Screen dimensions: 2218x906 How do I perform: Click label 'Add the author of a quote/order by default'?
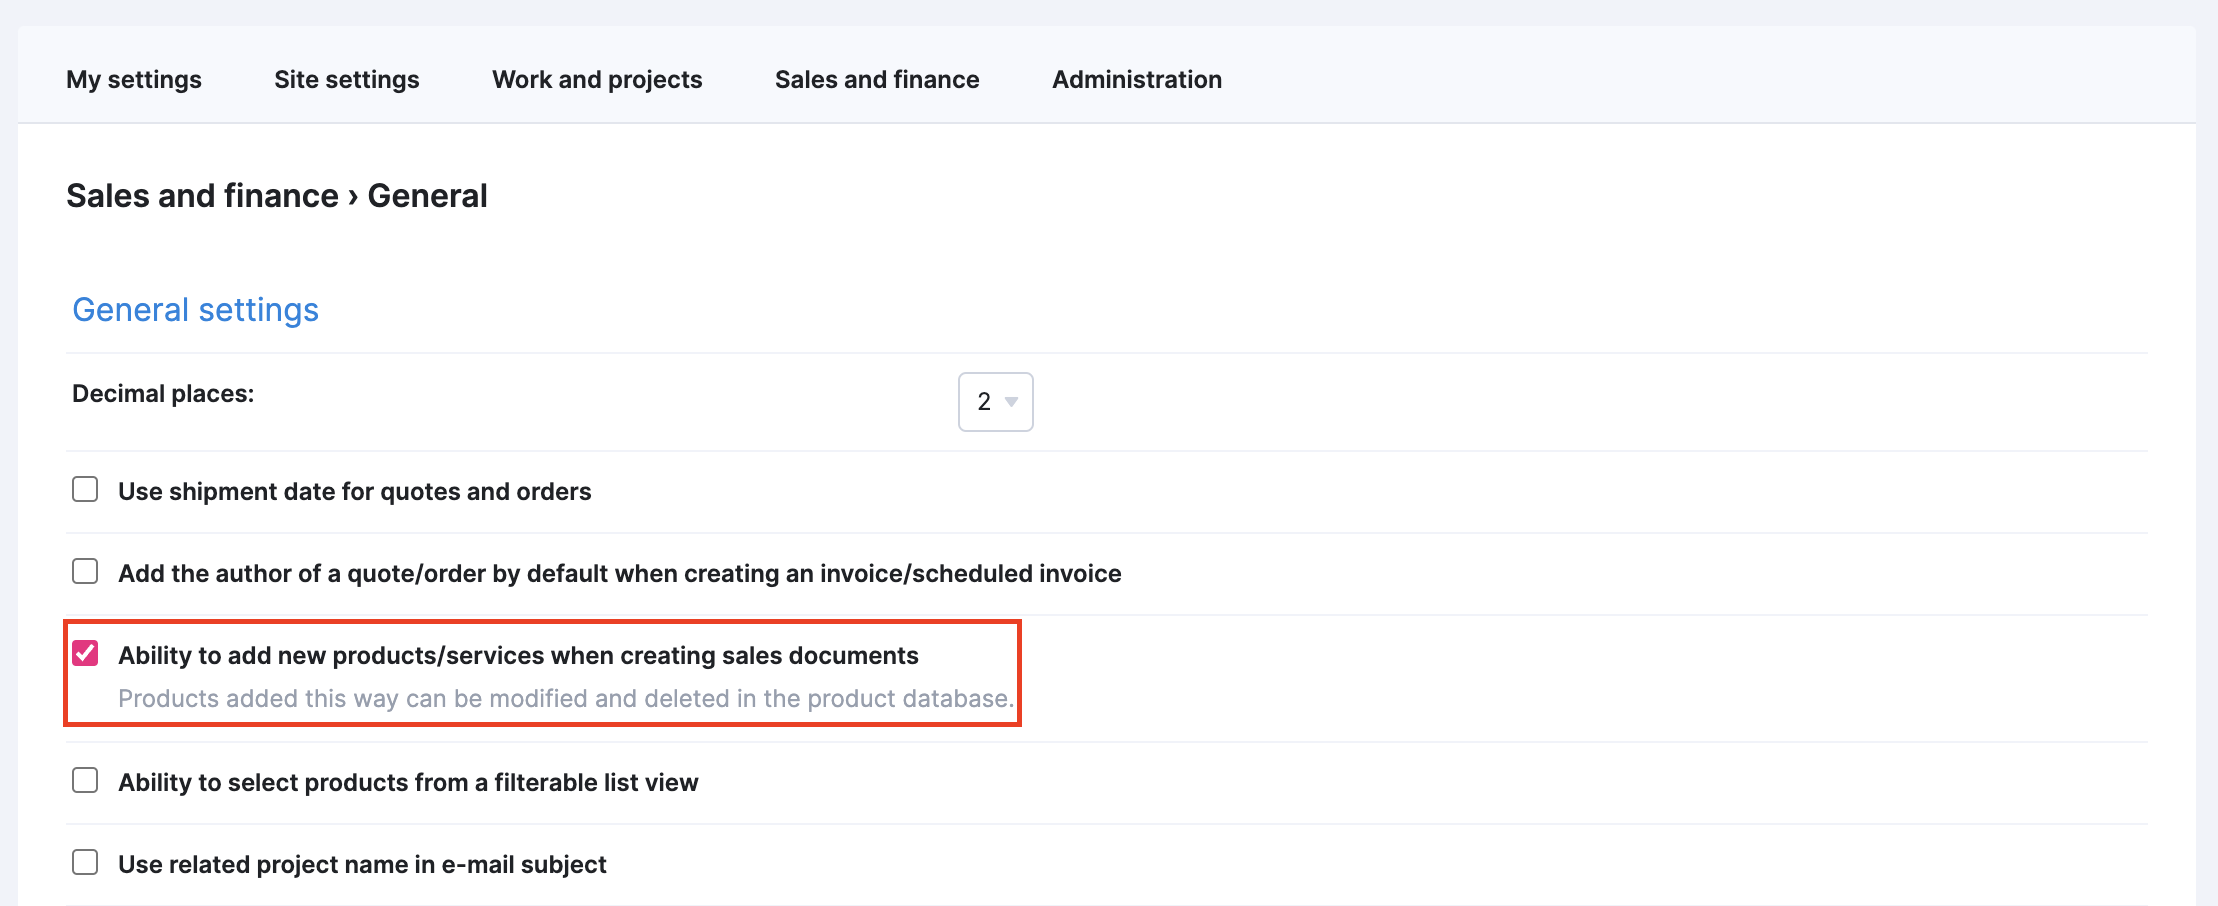(x=620, y=574)
